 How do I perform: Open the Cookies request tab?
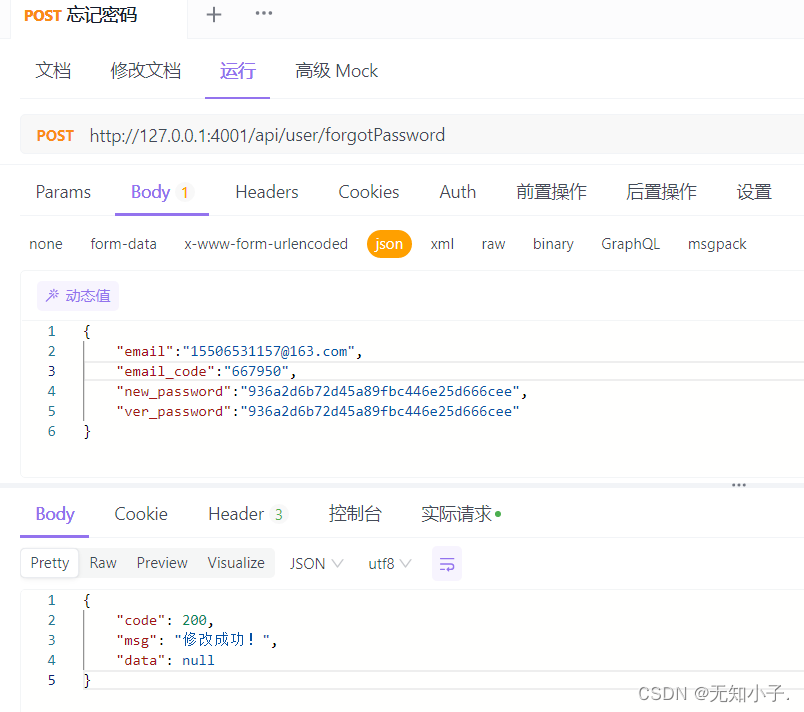pyautogui.click(x=369, y=192)
